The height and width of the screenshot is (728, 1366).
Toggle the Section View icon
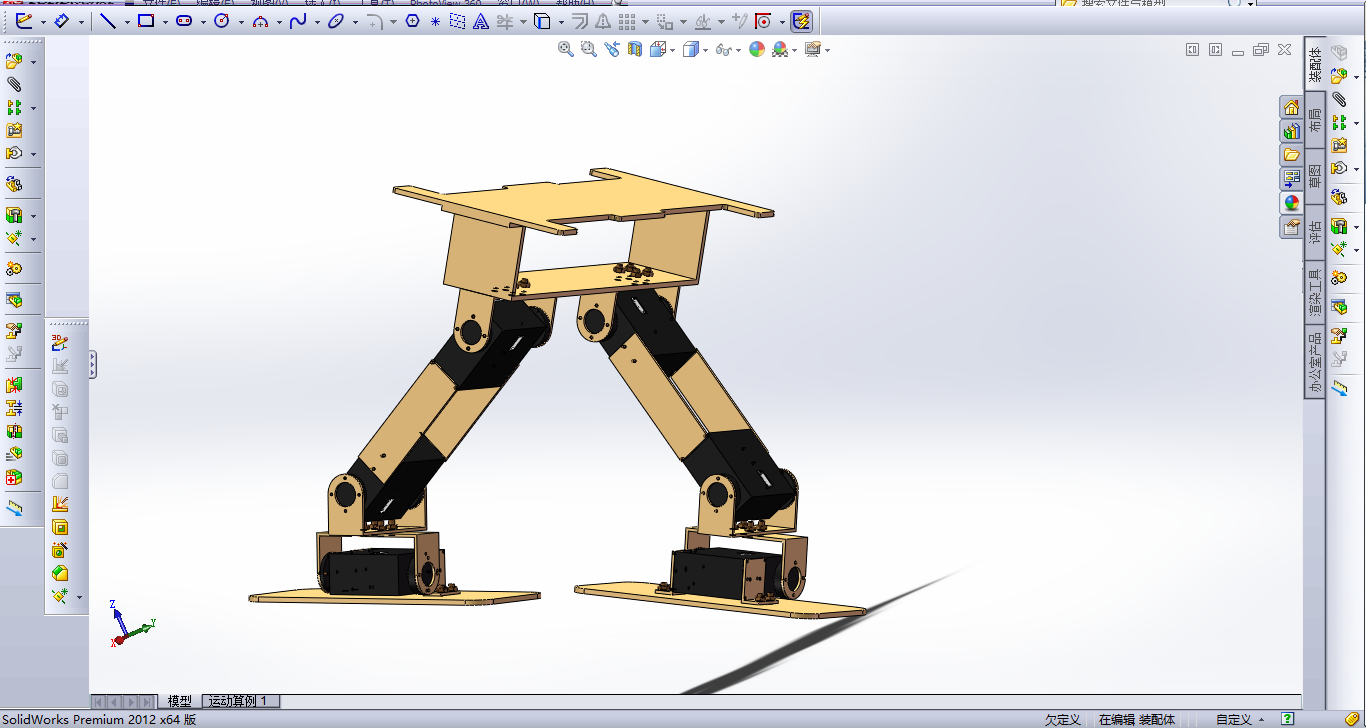pyautogui.click(x=635, y=49)
